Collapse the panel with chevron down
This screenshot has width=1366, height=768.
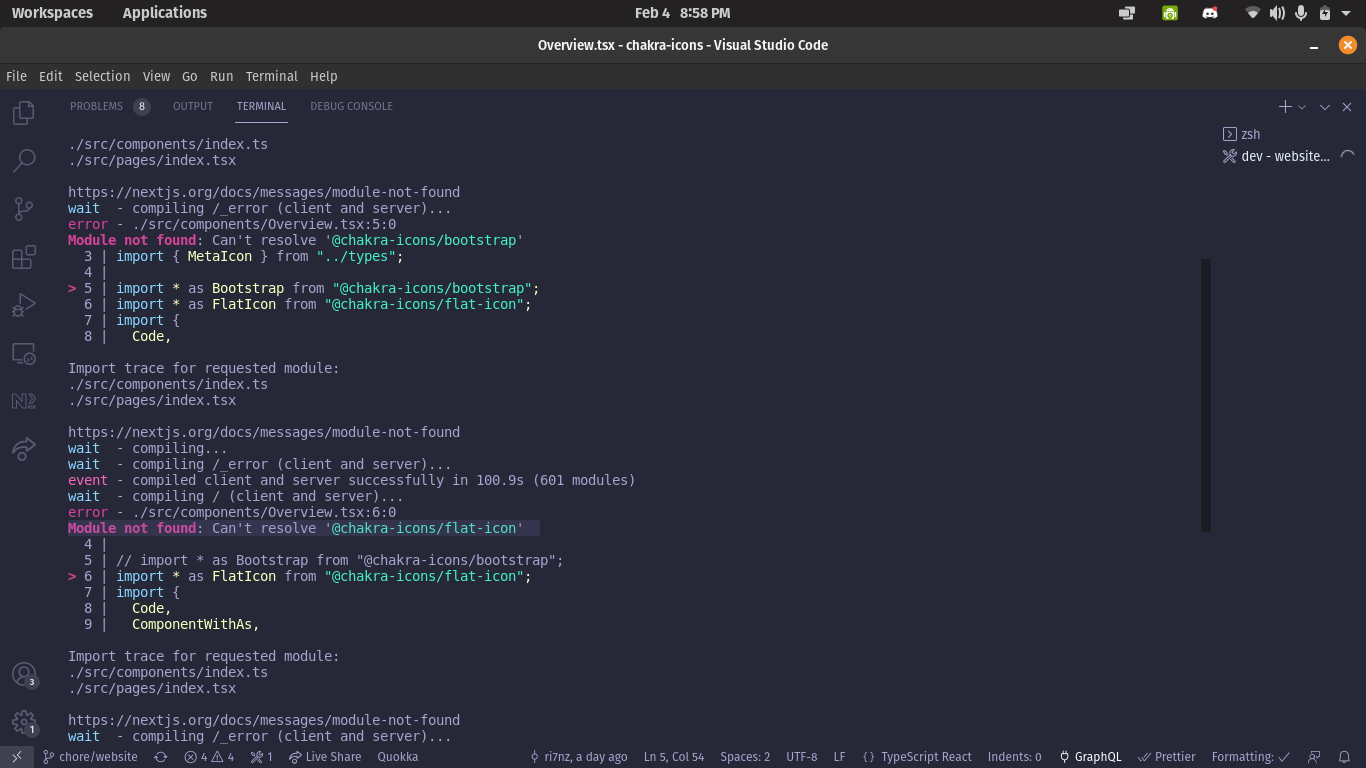1325,107
